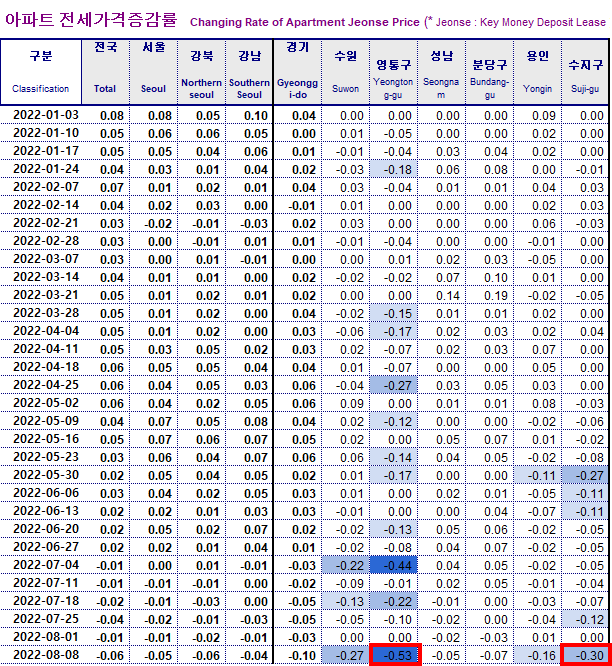The height and width of the screenshot is (666, 612).
Task: Click the 강북 Northern seoul header
Action: pos(201,72)
